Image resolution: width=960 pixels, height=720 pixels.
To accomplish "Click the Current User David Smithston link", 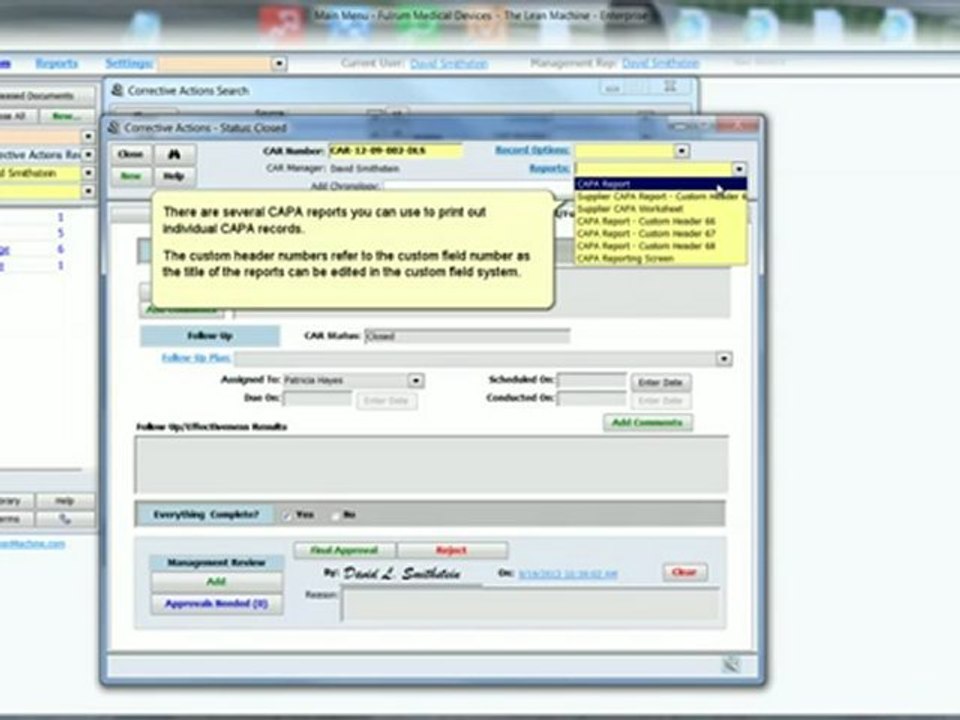I will (449, 64).
